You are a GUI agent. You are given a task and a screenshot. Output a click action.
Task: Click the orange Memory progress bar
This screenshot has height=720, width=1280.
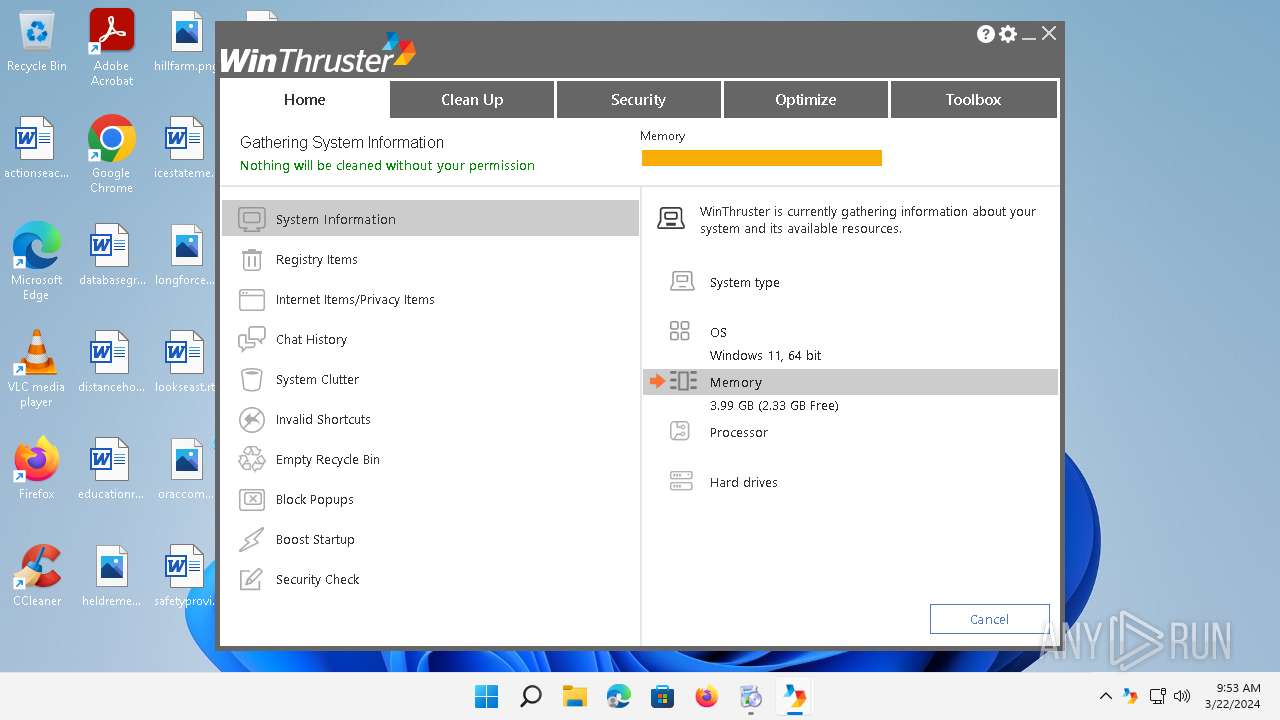[x=761, y=158]
